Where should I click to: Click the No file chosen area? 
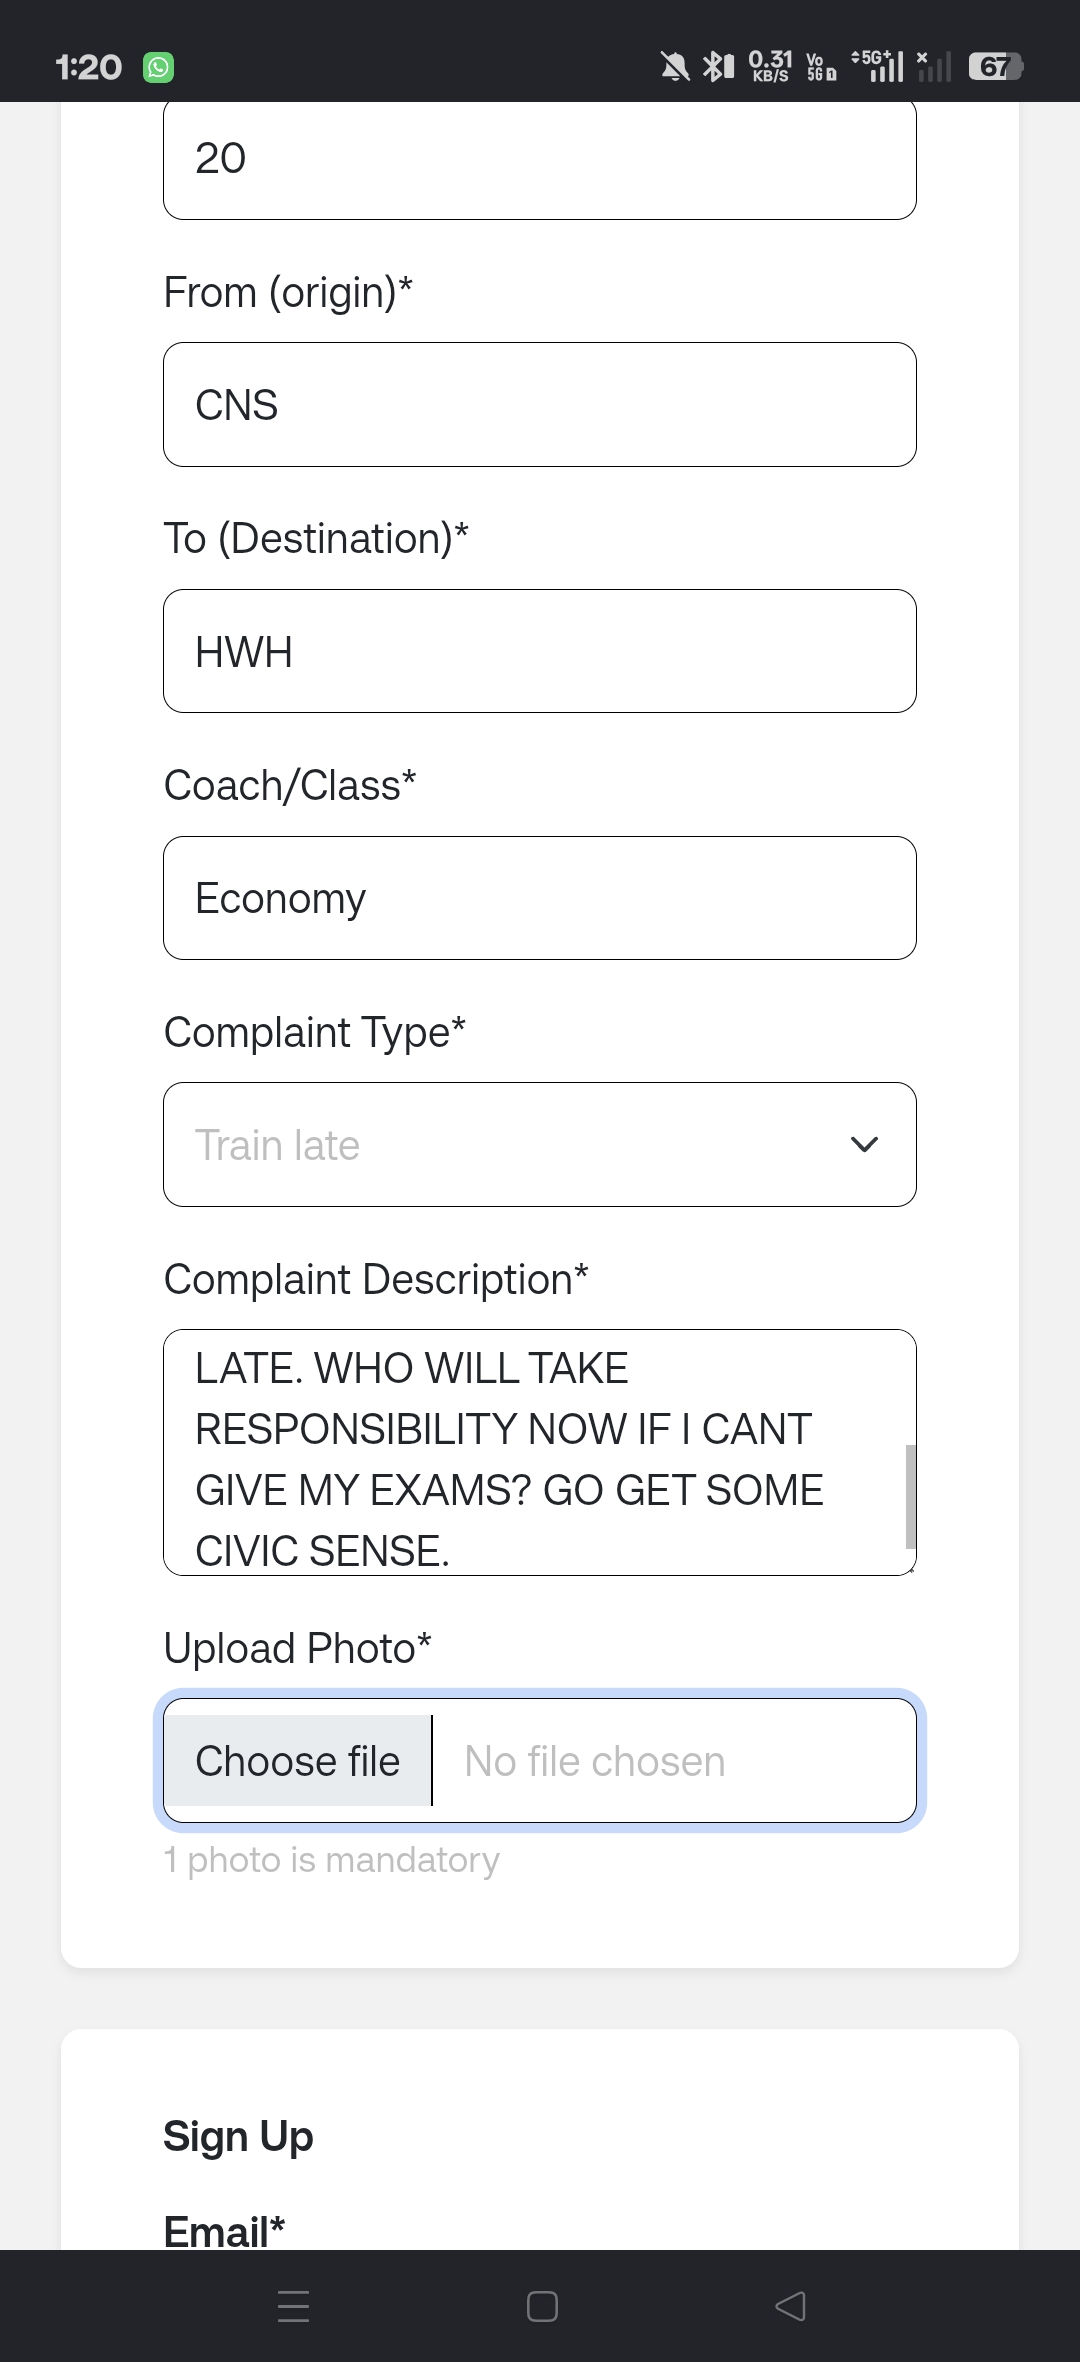[595, 1761]
